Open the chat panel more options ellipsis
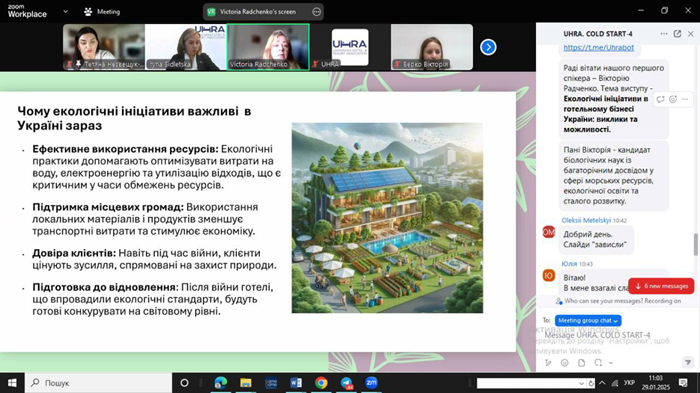 click(664, 34)
